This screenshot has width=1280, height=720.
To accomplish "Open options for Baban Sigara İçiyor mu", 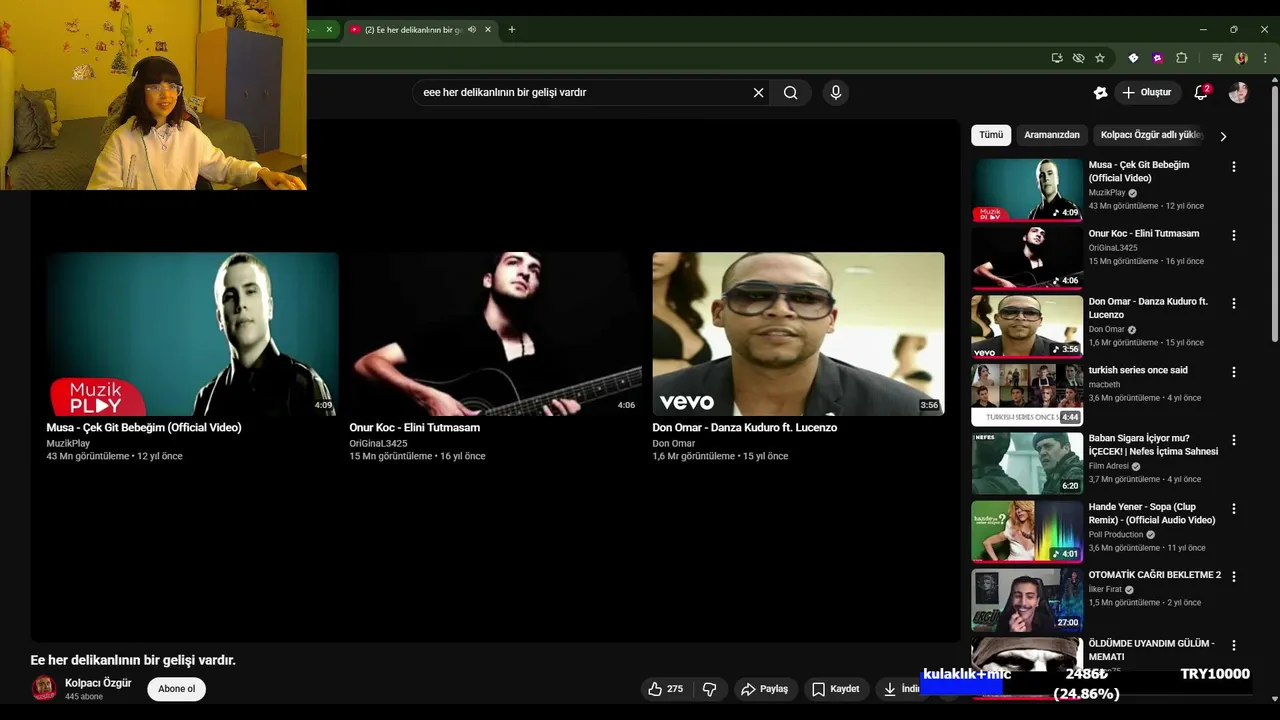I will (1233, 440).
